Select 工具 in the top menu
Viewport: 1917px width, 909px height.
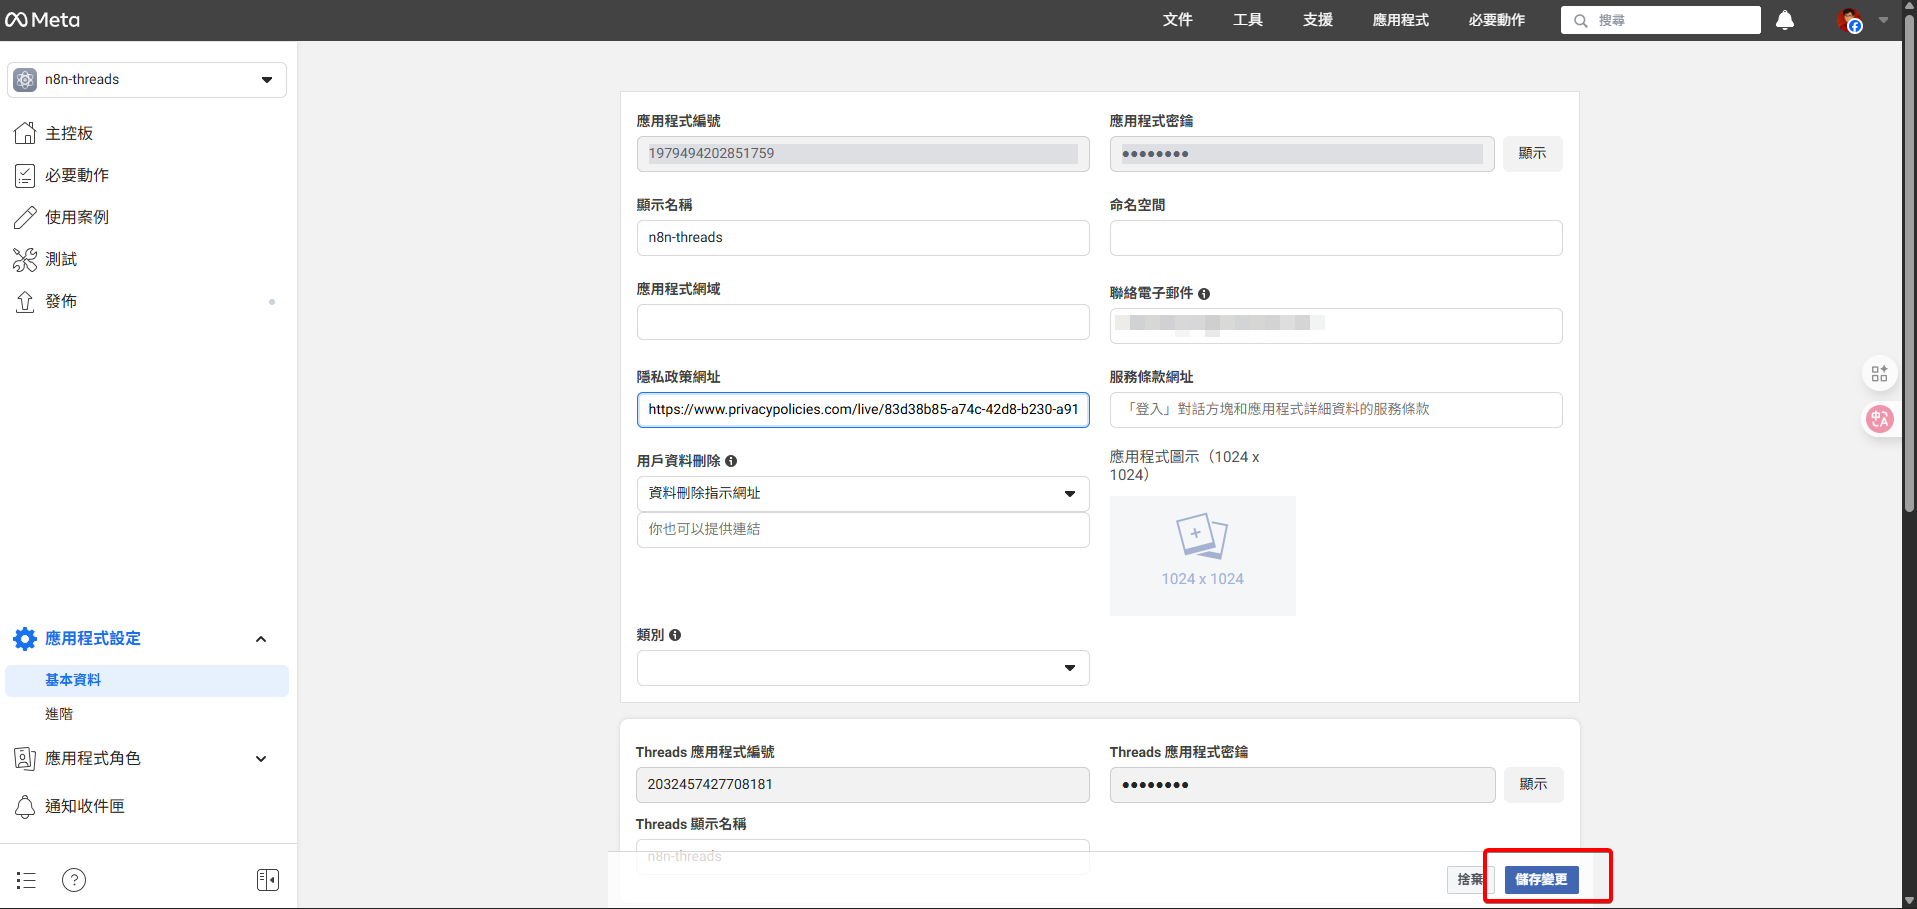1246,19
